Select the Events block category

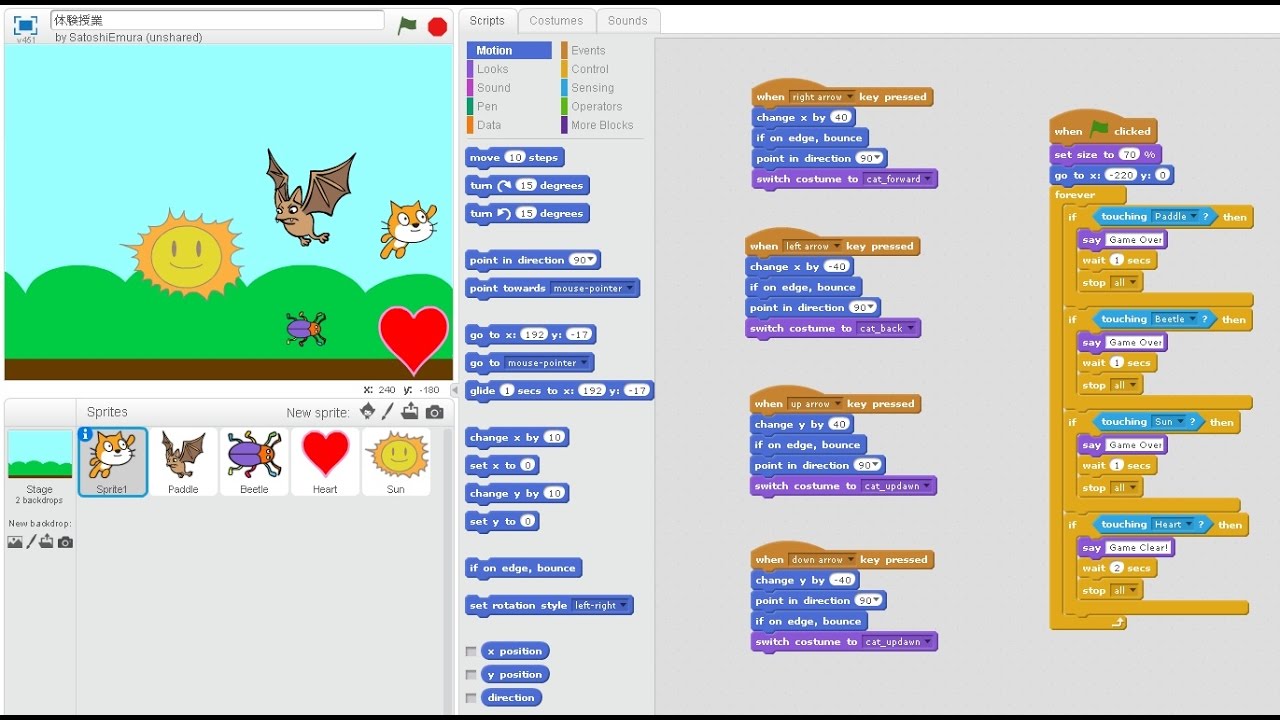(588, 49)
